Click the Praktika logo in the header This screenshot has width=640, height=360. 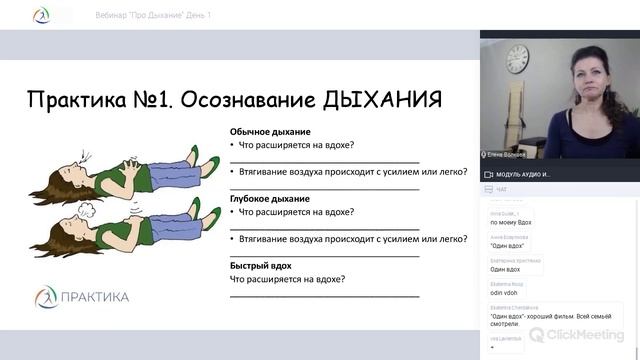click(x=41, y=16)
